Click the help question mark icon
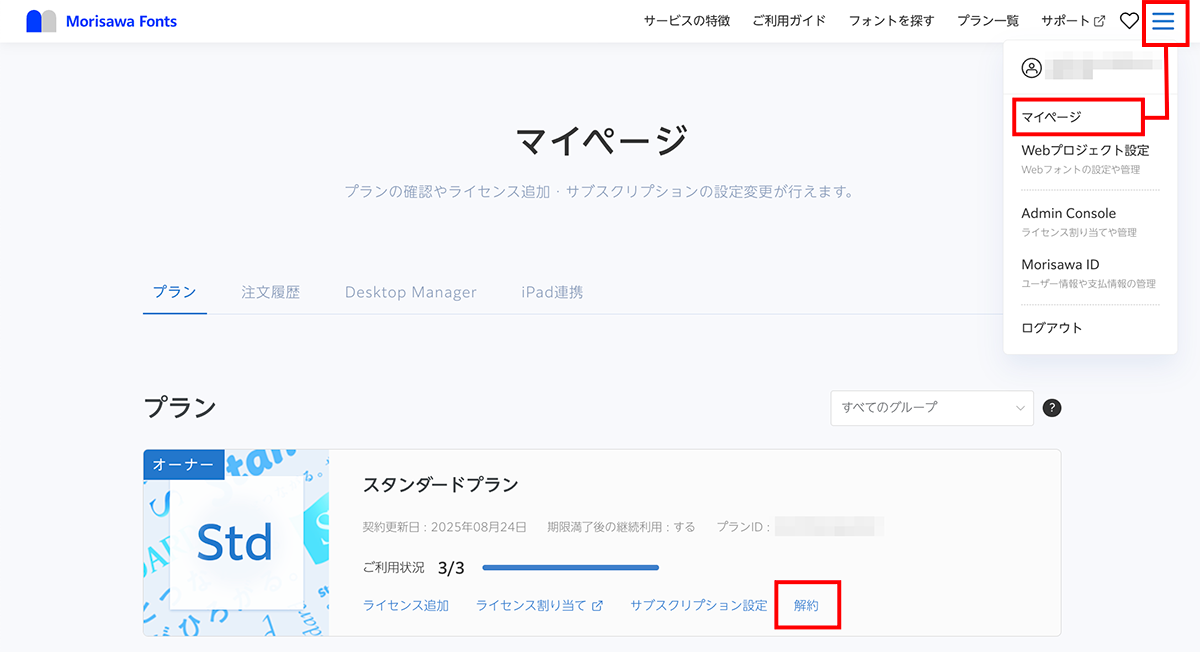The height and width of the screenshot is (652, 1200). click(1051, 408)
